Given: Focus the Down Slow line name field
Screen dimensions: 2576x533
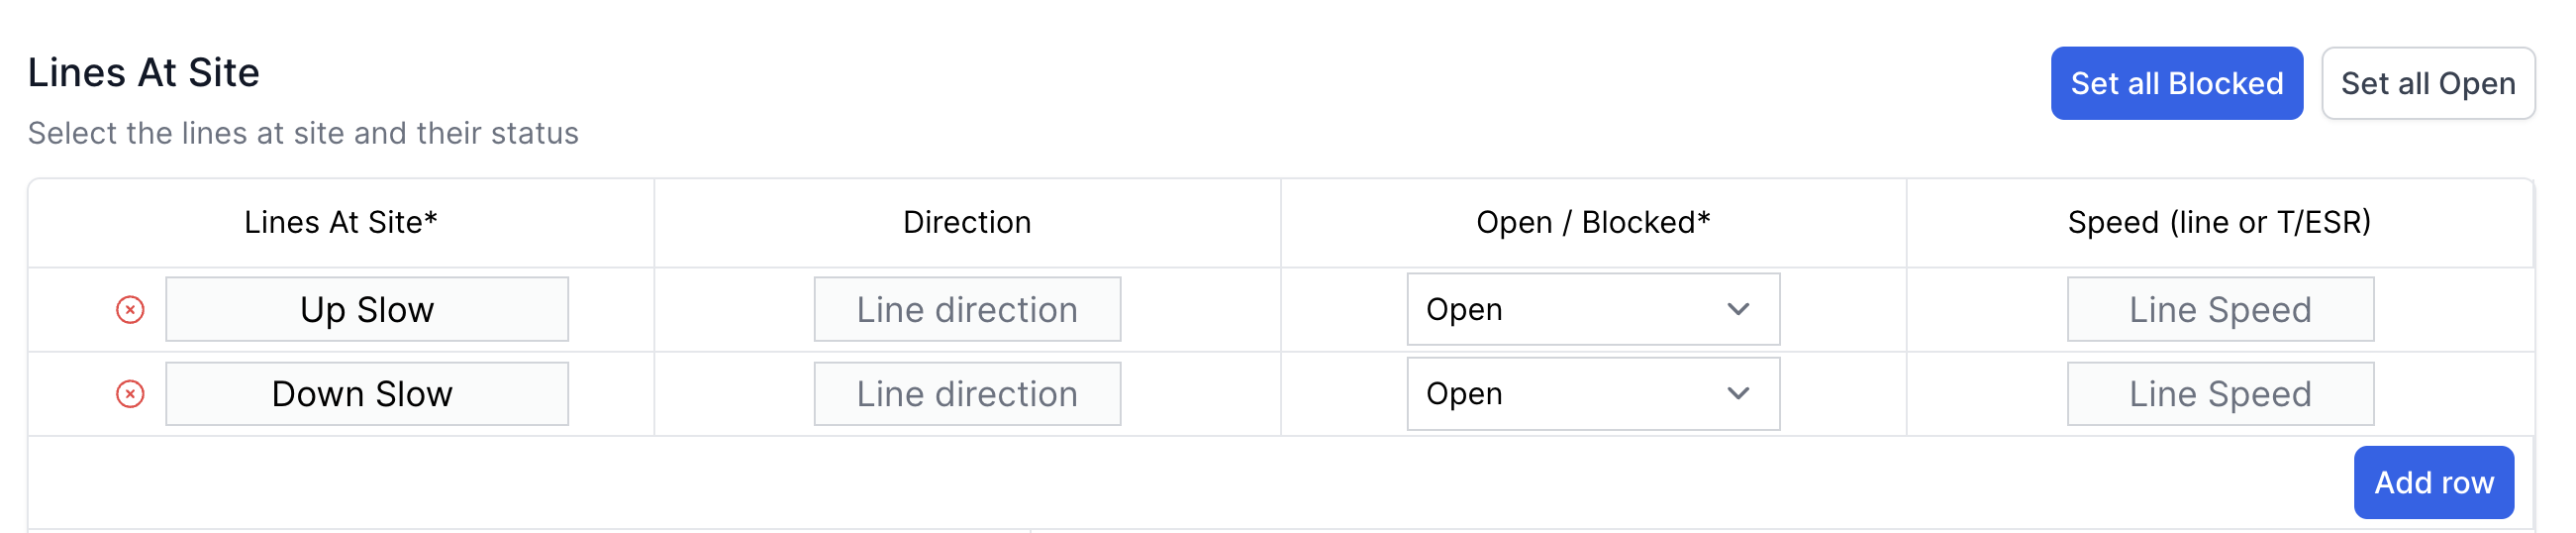Looking at the screenshot, I should (367, 394).
